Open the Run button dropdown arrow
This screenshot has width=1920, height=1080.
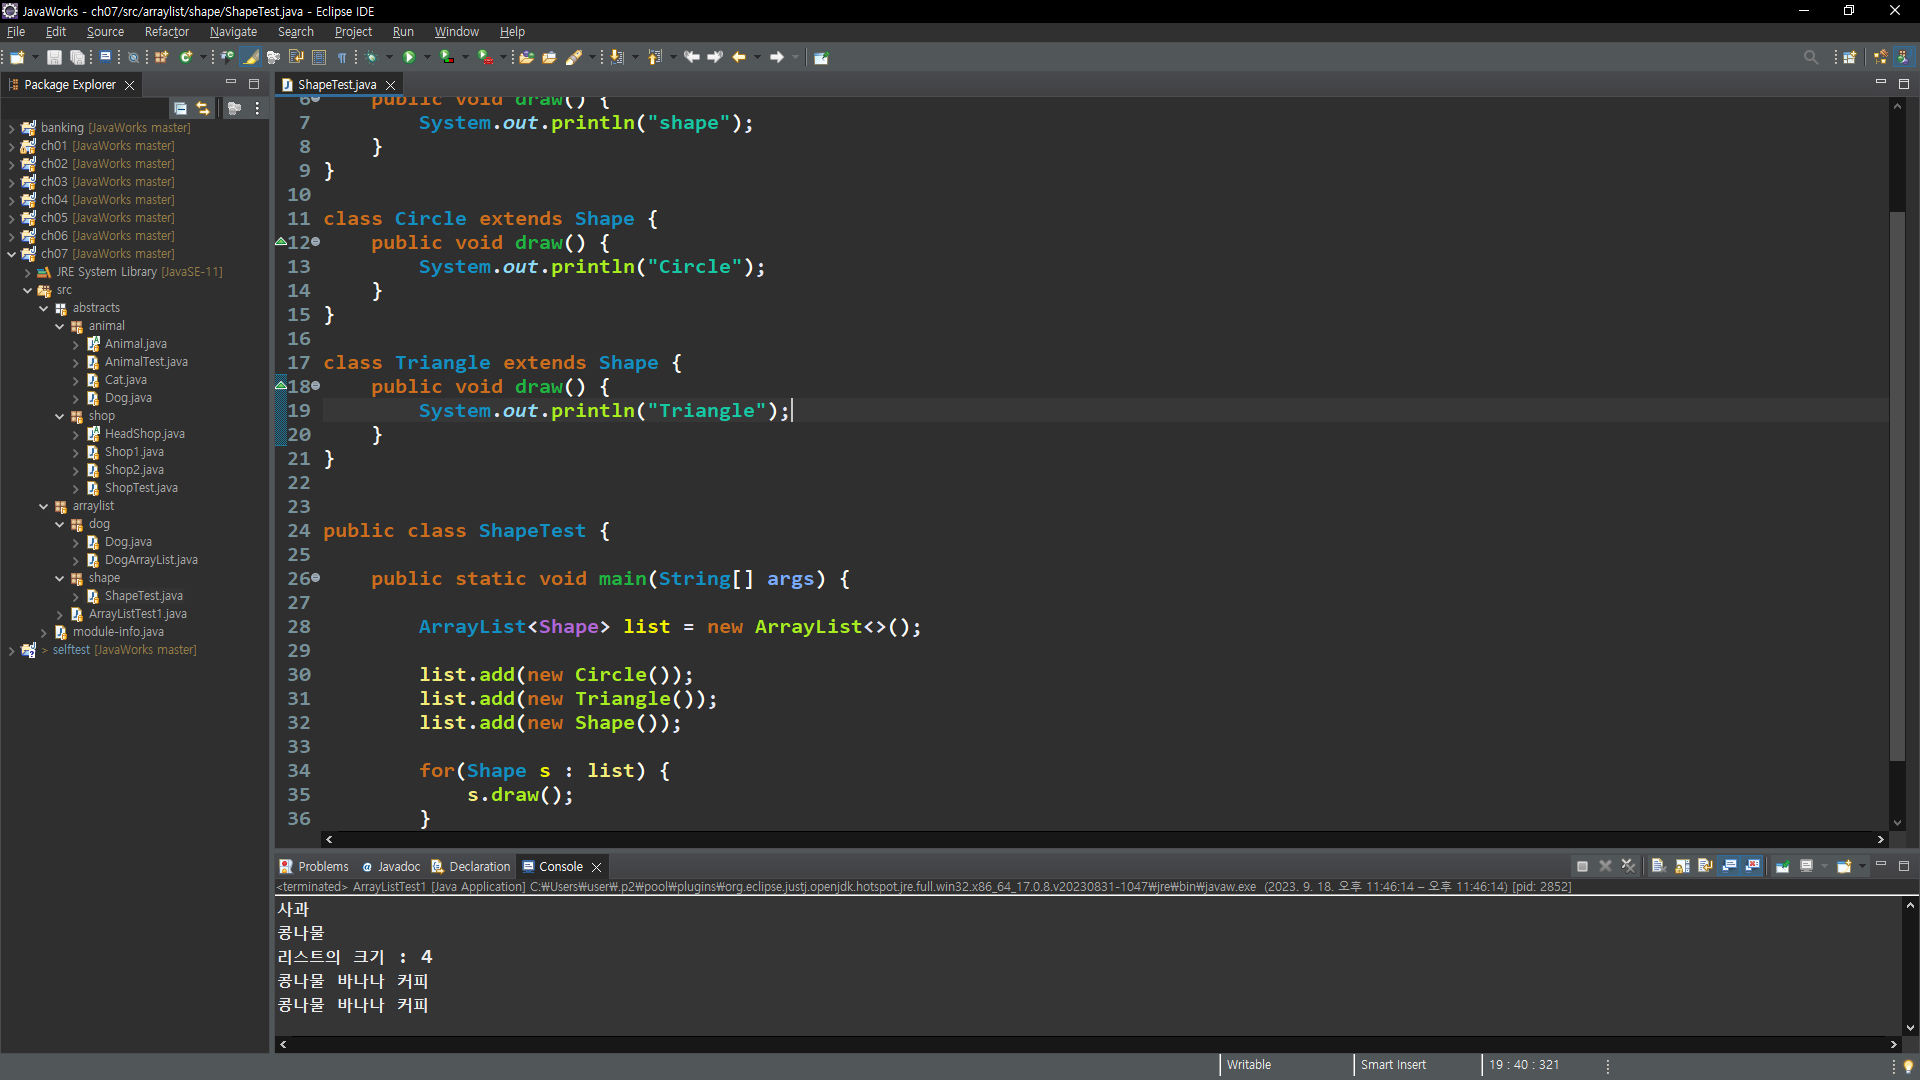coord(427,57)
